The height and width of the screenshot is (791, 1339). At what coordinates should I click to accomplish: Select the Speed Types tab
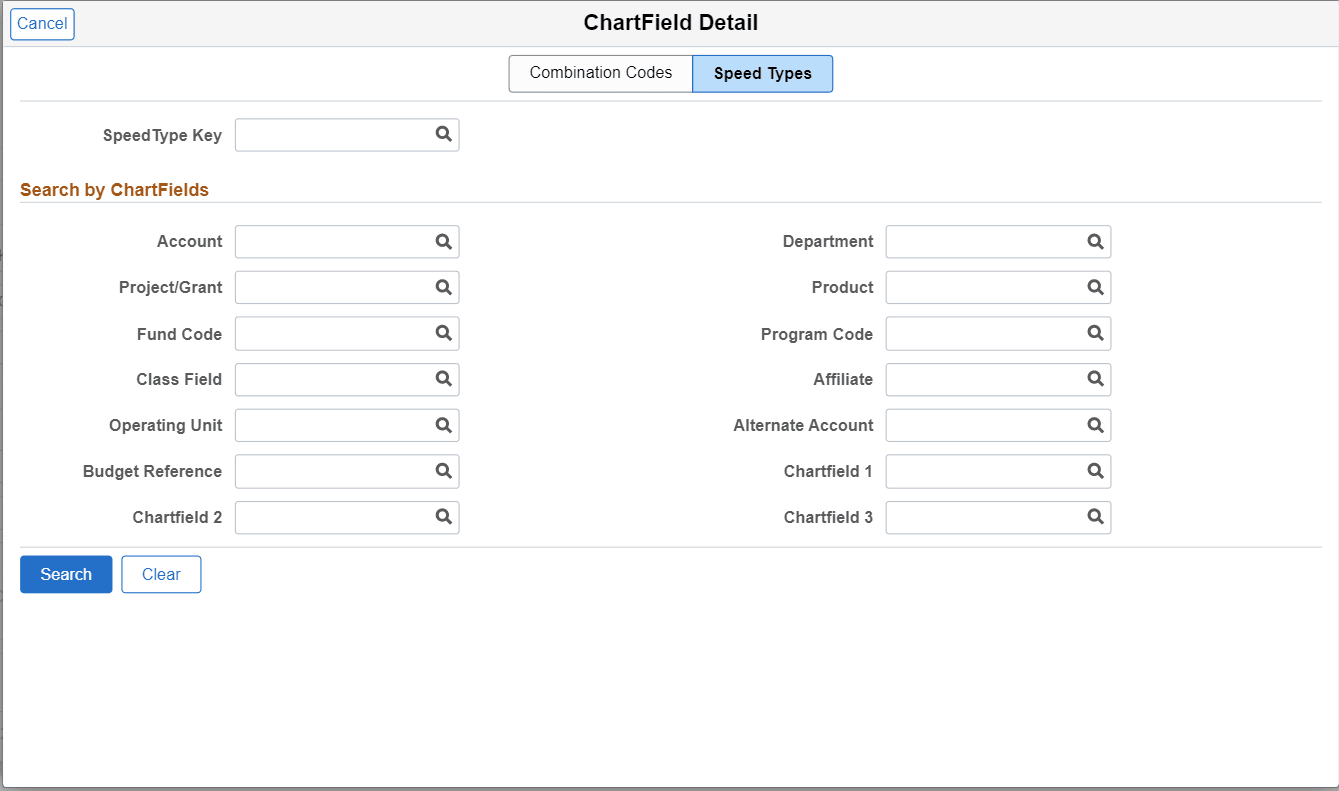(x=762, y=73)
